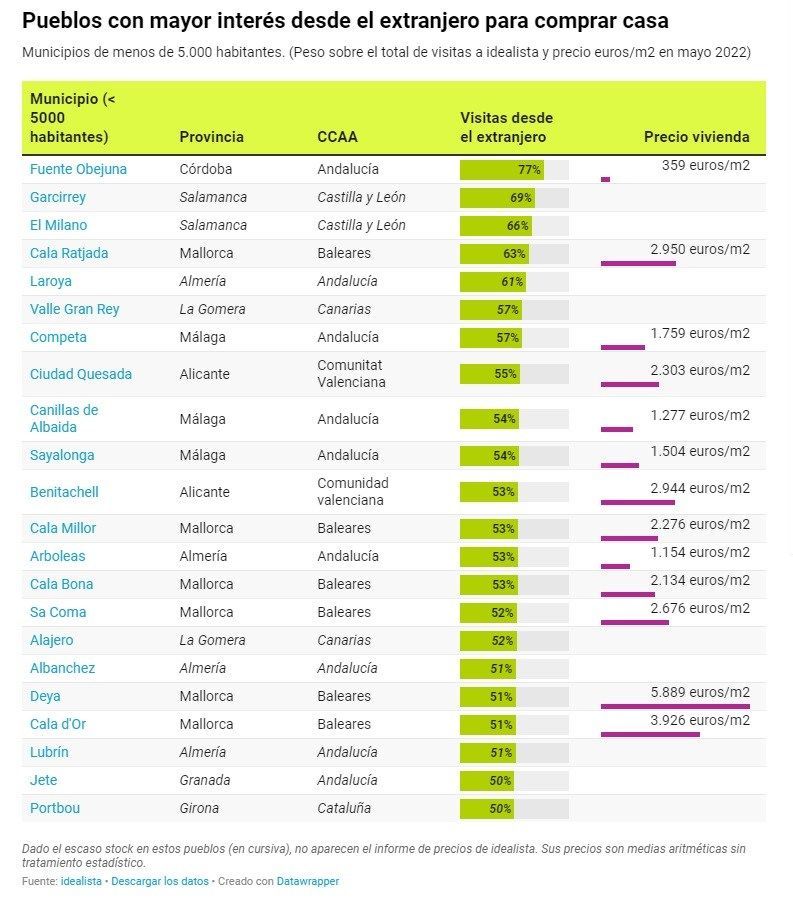Viewport: 793px width, 915px height.
Task: Click the Precio vivienda column header
Action: 696,137
